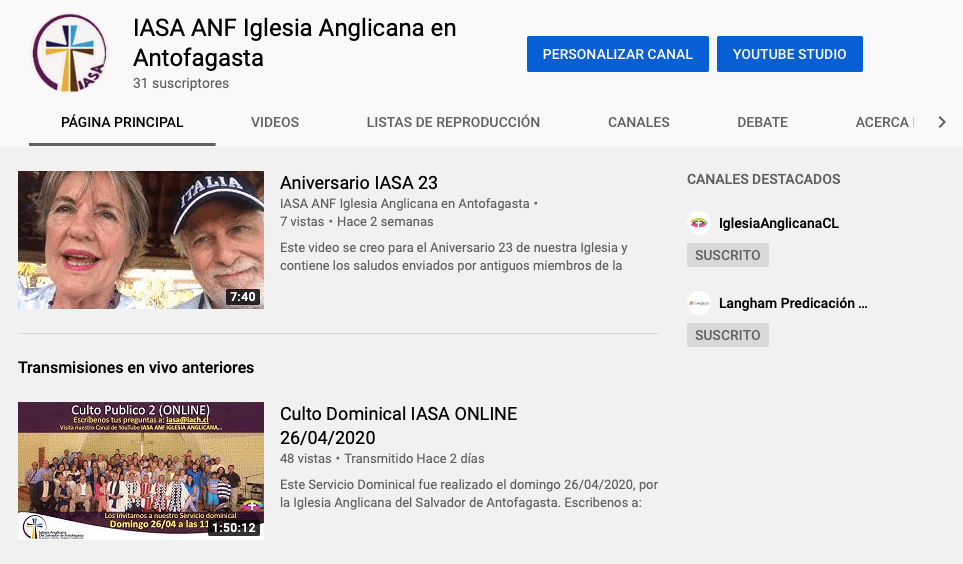The width and height of the screenshot is (963, 564).
Task: Click the Langham Predicación channel icon
Action: coord(699,303)
